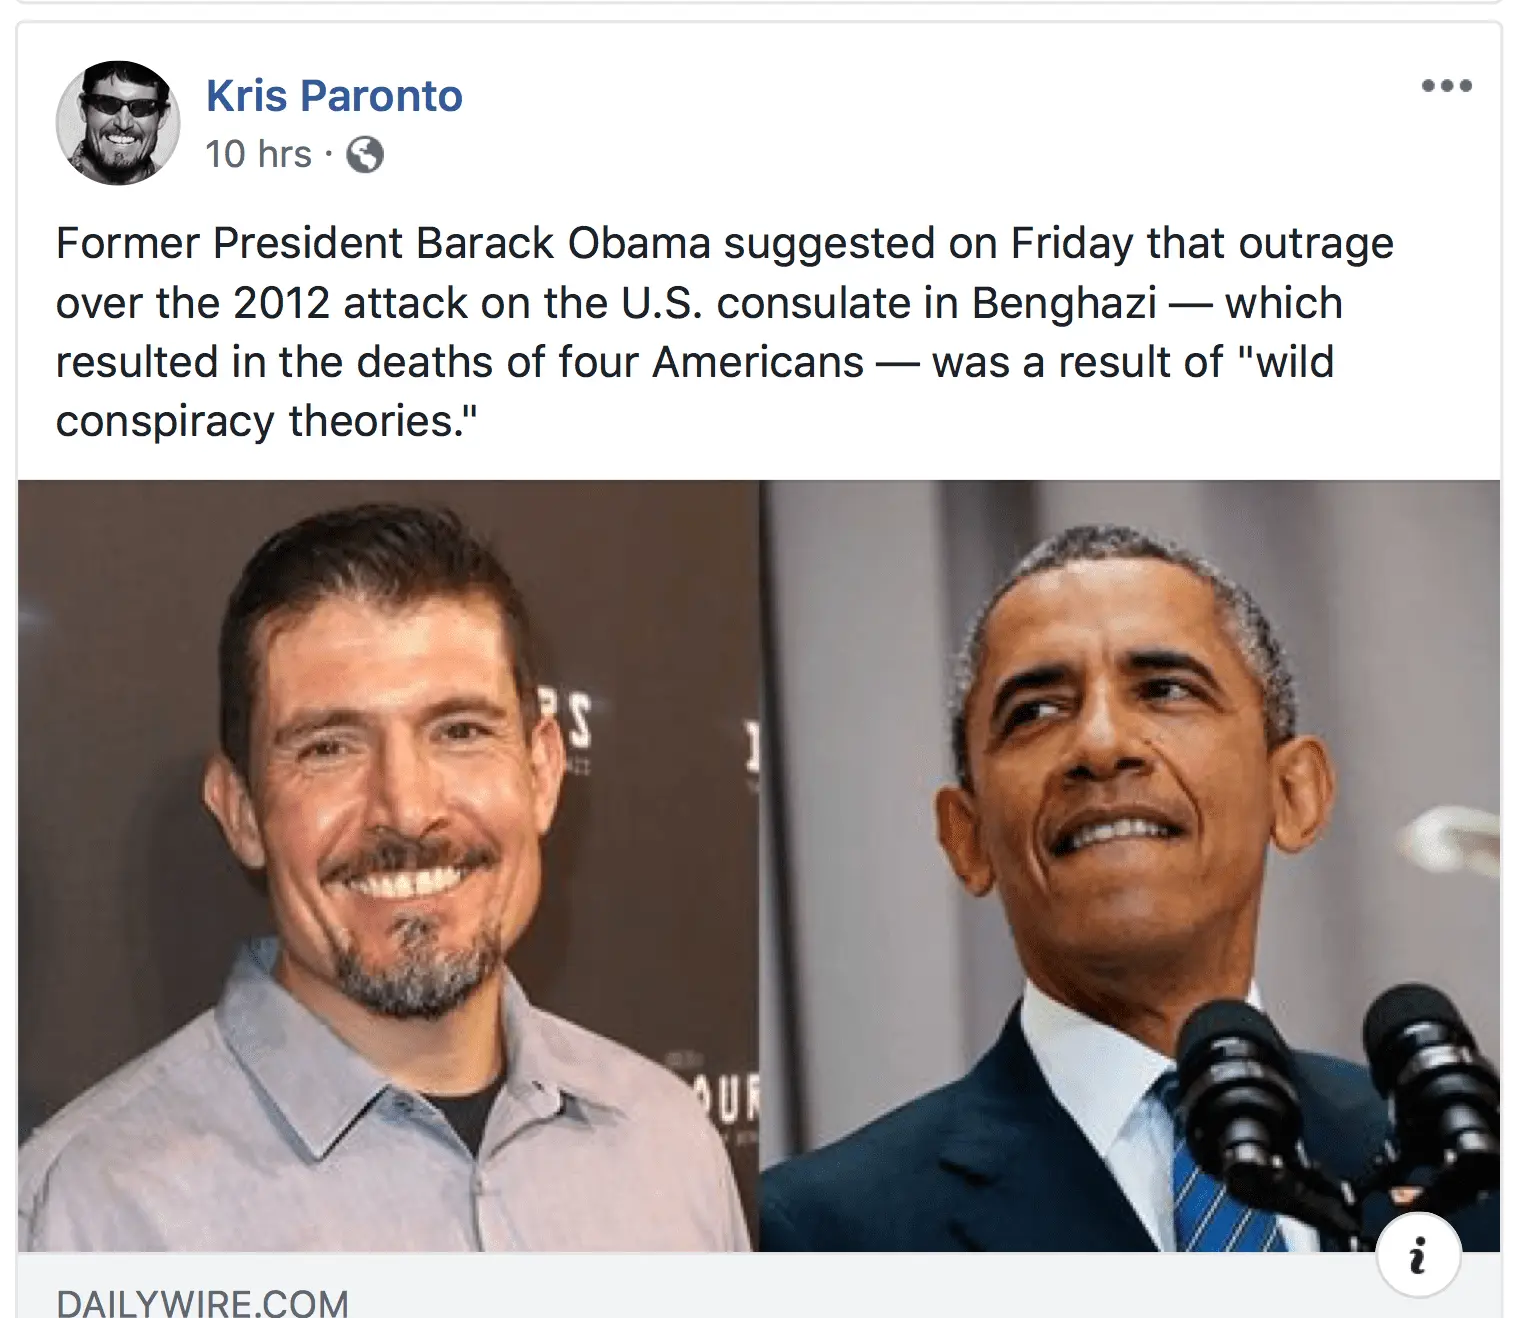Viewport: 1524px width, 1318px height.
Task: Click "Former President Barack Obama" at text start
Action: pyautogui.click(x=383, y=243)
